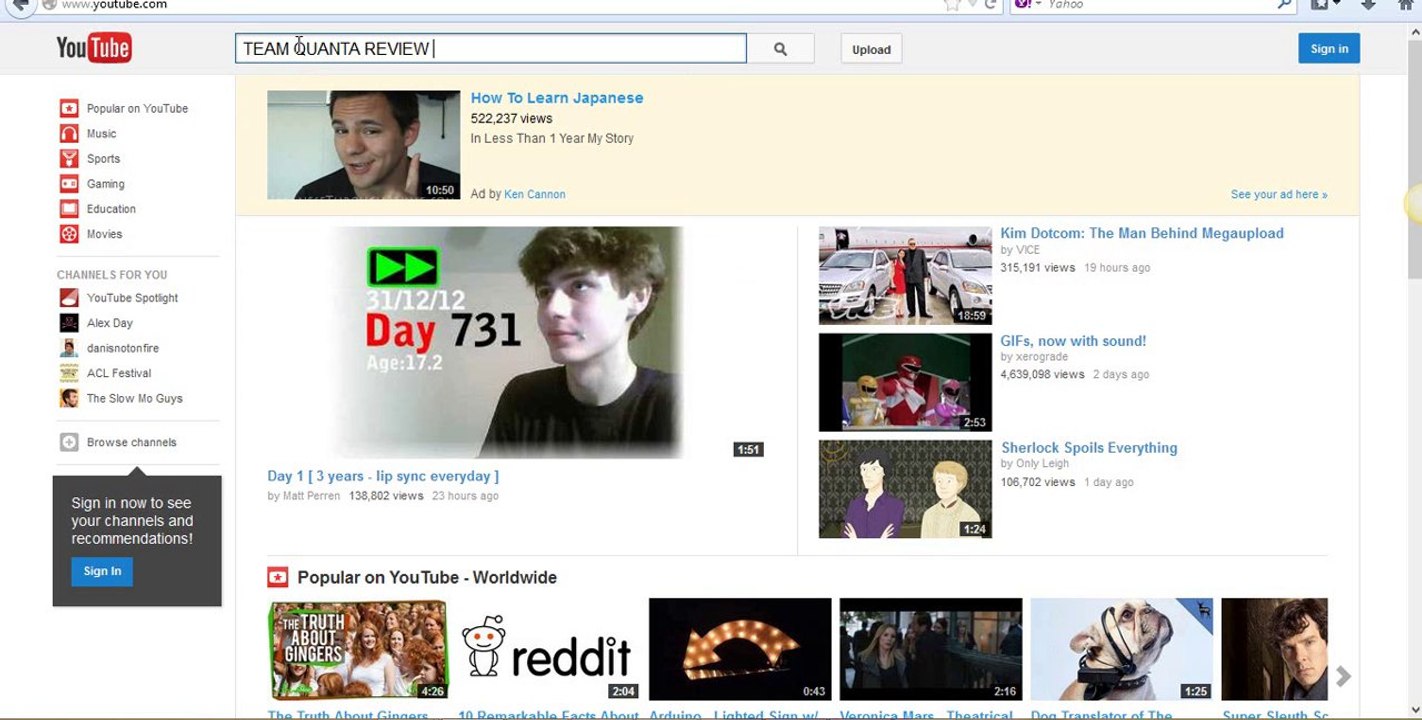Click the blue Sign in button at top right
This screenshot has height=720, width=1422.
1329,48
